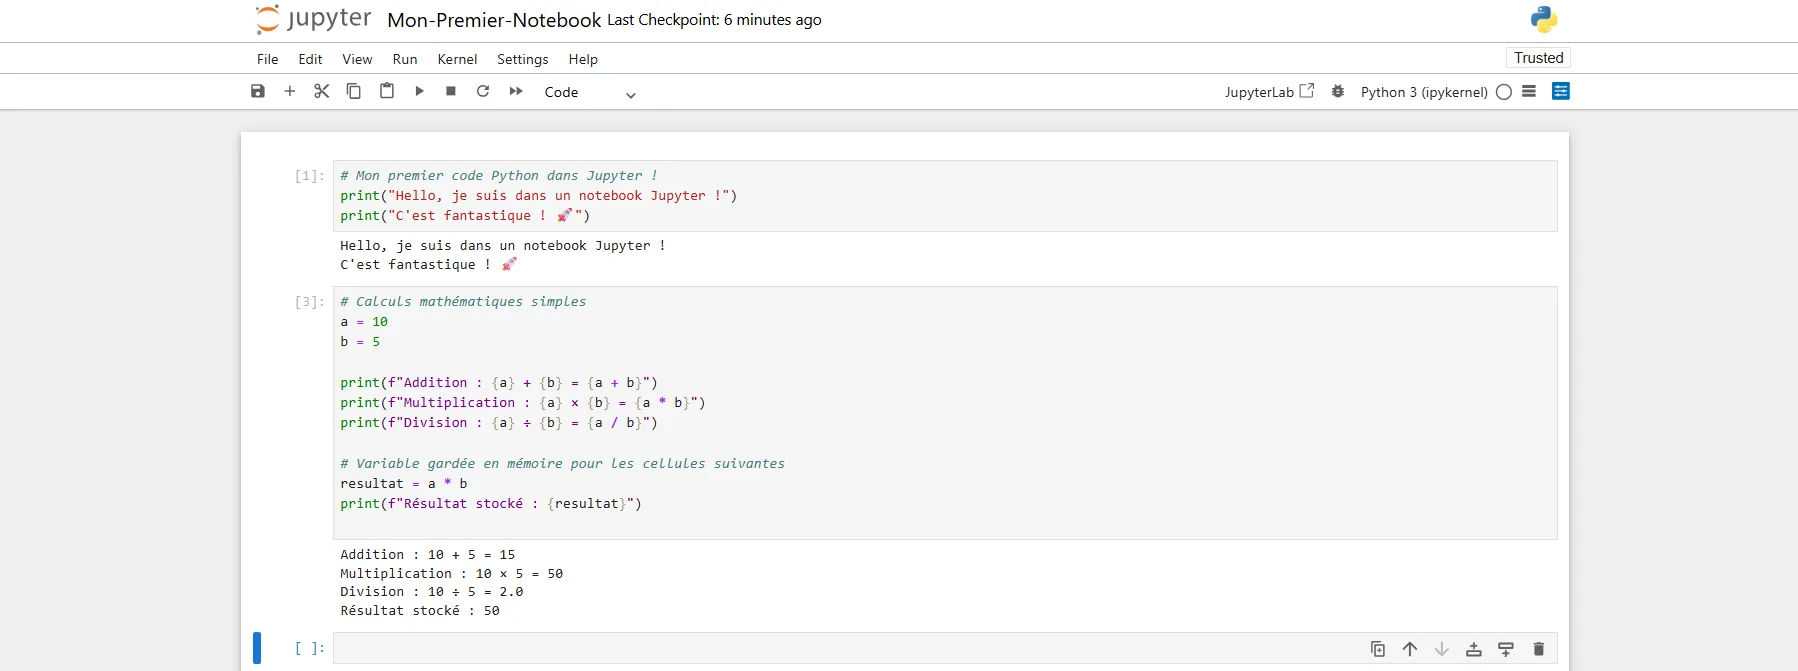Click the kernel status circle indicator

tap(1503, 92)
